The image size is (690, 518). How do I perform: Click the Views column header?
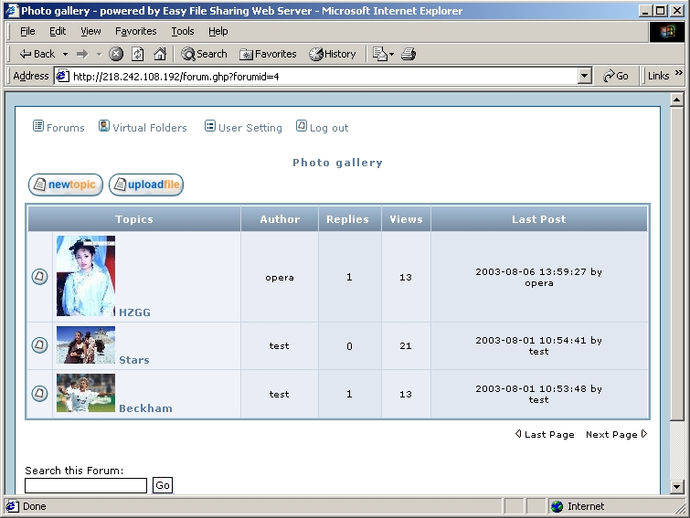pos(406,219)
